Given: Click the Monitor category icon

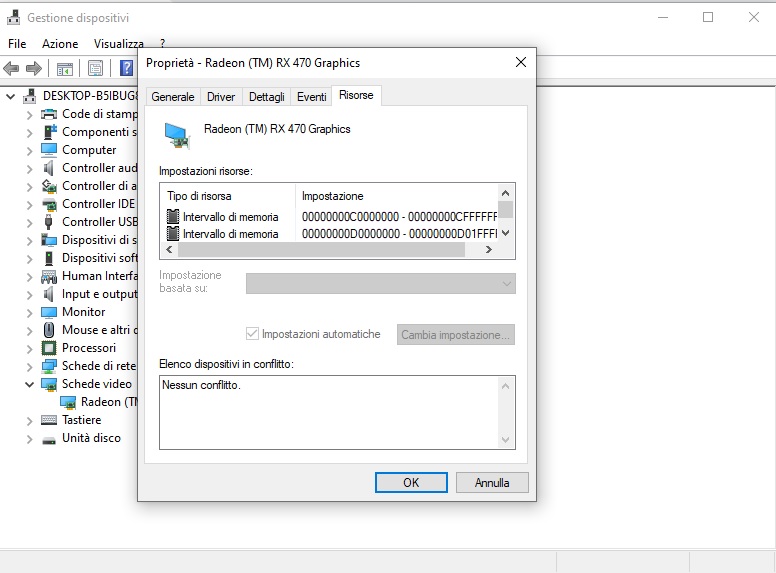Looking at the screenshot, I should coord(49,312).
